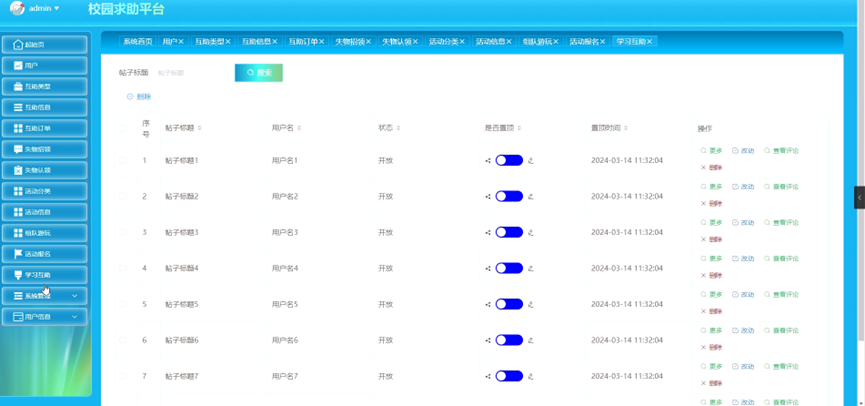The height and width of the screenshot is (406, 865).
Task: Open 活动分类 grid icon in sidebar
Action: (x=18, y=191)
